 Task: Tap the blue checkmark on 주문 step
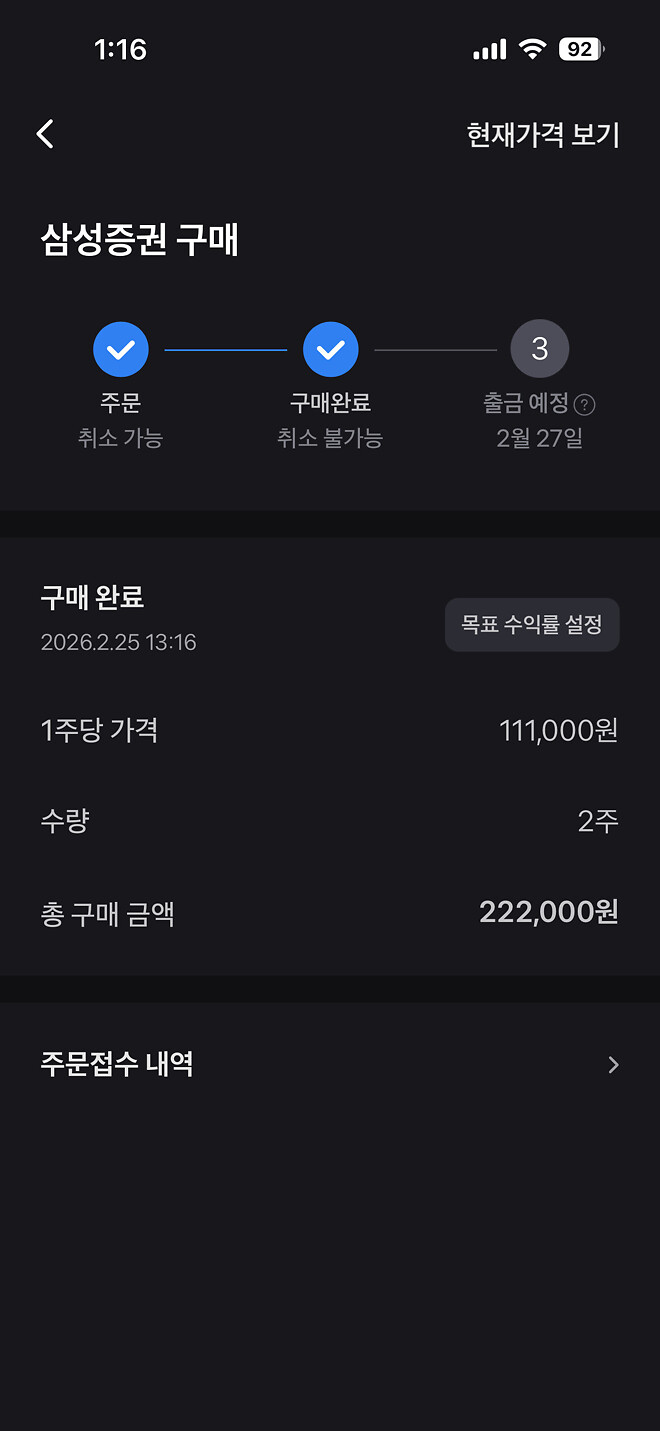click(120, 348)
